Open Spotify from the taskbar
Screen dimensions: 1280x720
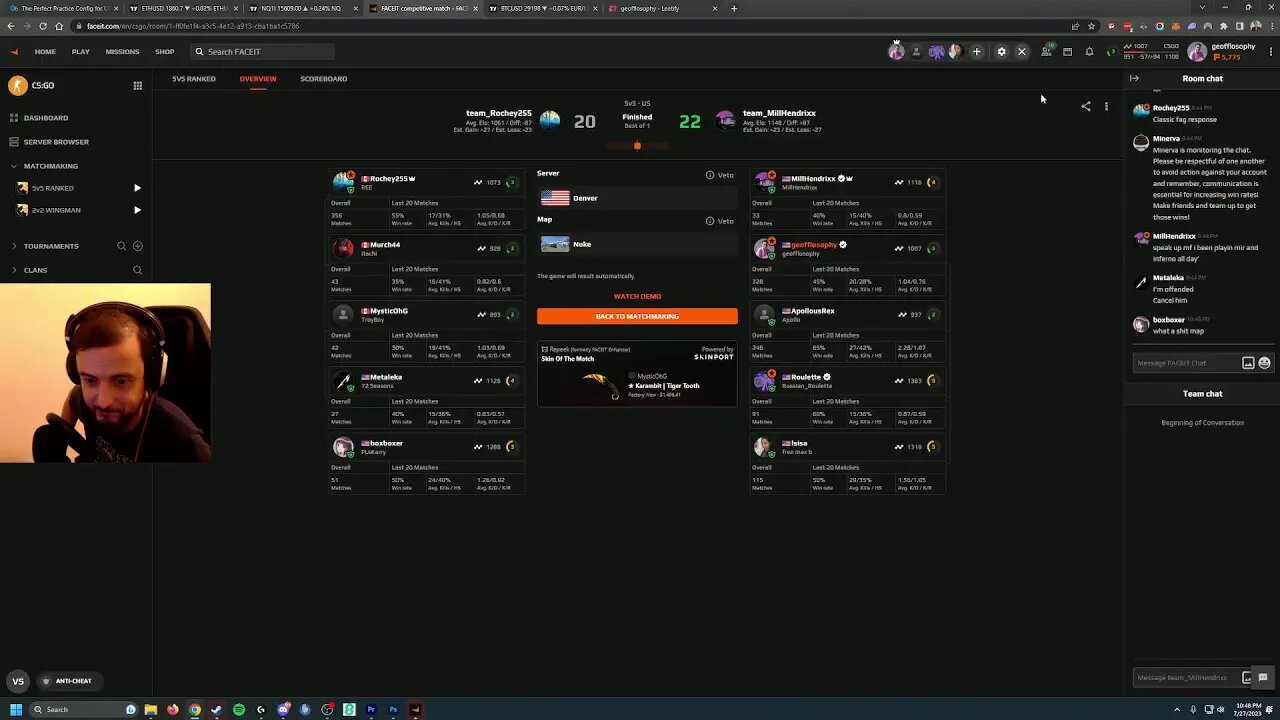239,710
